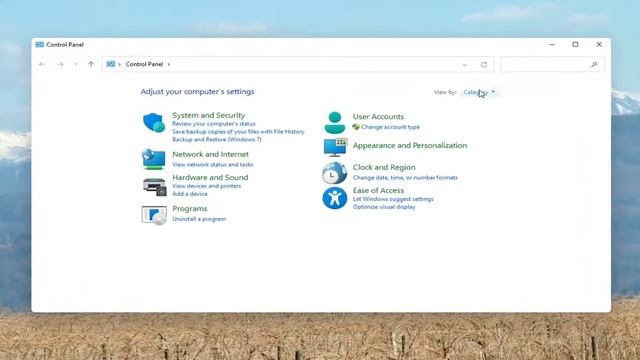The height and width of the screenshot is (360, 640).
Task: Open the Appearance and Personalization monitor icon
Action: [x=335, y=147]
